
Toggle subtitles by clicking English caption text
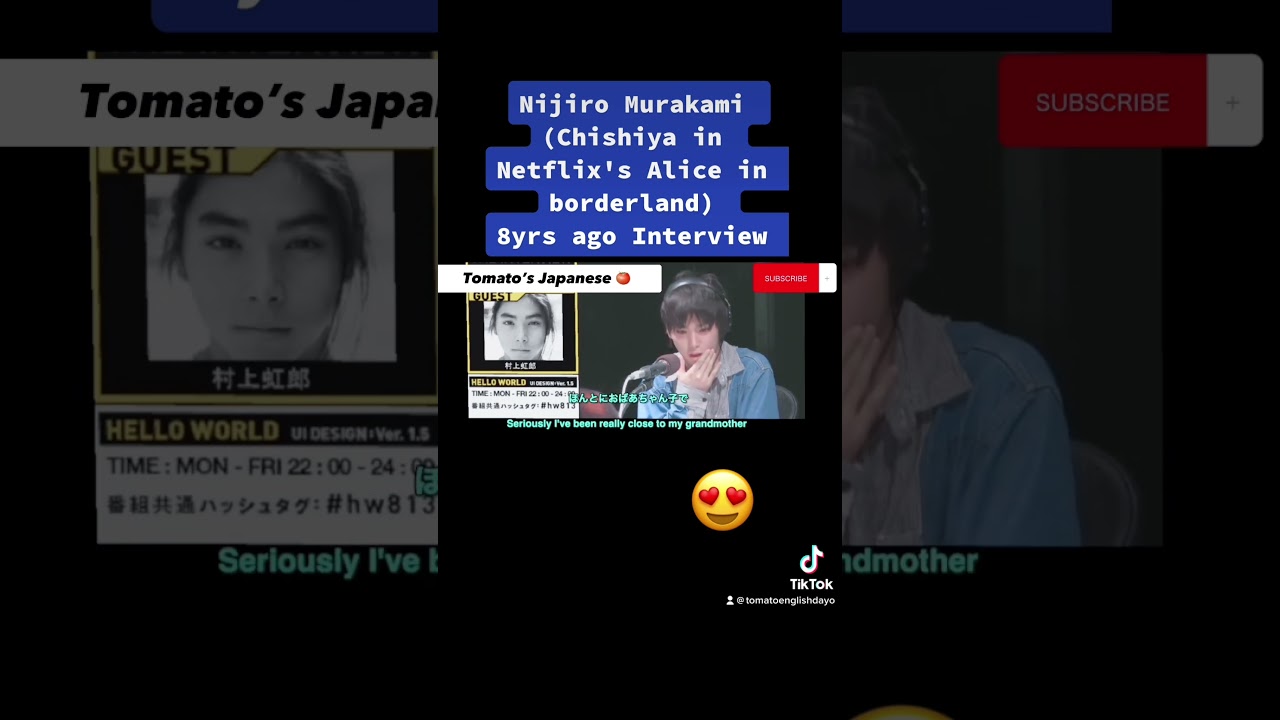(x=626, y=423)
